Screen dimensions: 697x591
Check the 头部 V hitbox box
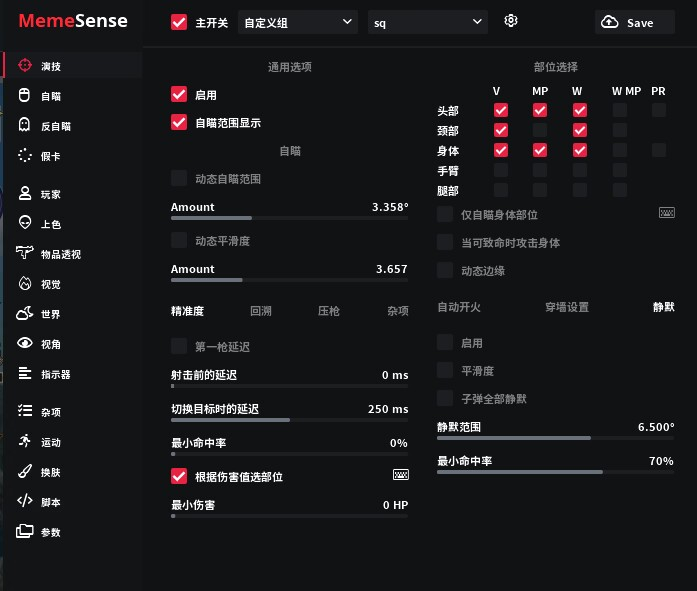point(501,110)
